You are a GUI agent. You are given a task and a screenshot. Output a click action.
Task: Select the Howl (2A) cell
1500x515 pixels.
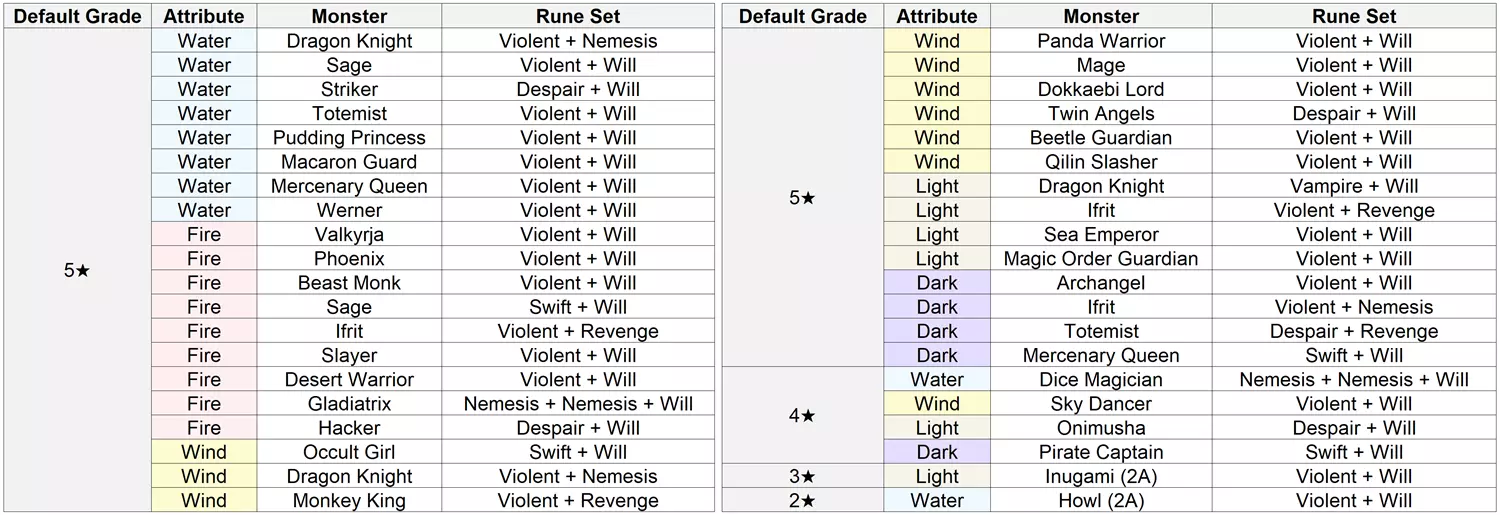1101,501
